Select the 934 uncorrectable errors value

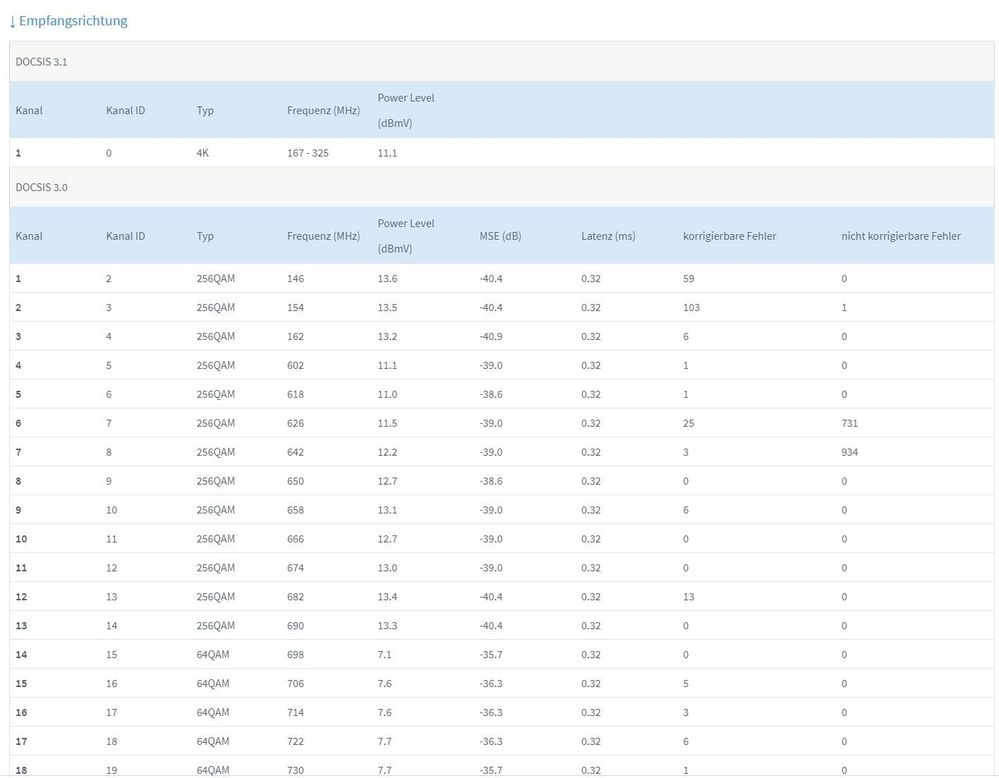tap(850, 452)
